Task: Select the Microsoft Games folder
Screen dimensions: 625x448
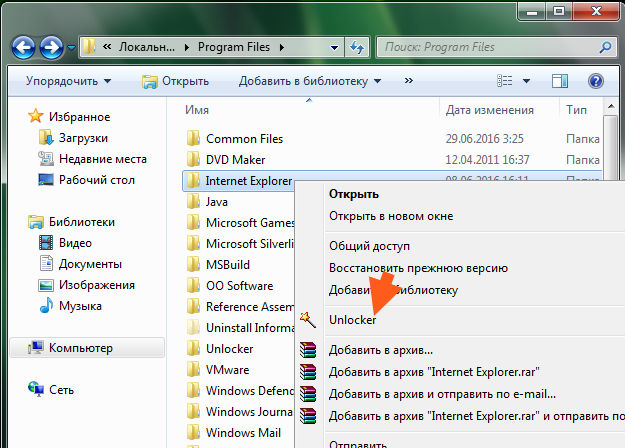Action: 250,223
